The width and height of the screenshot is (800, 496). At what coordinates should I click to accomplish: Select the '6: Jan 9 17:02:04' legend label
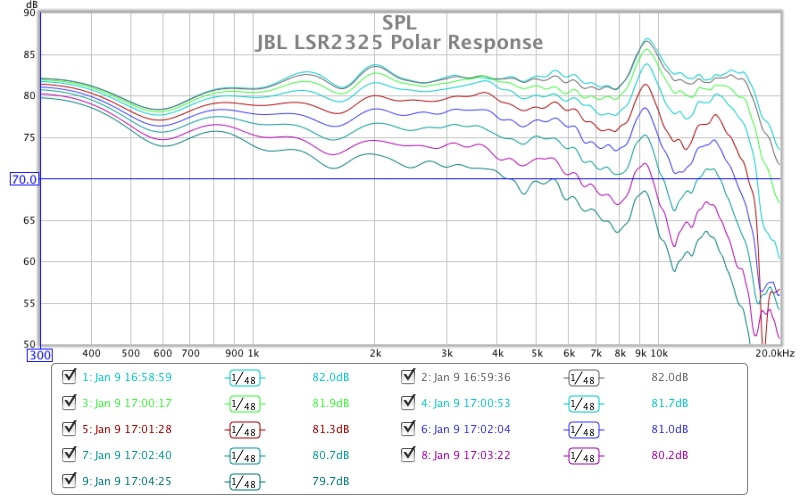coord(465,429)
